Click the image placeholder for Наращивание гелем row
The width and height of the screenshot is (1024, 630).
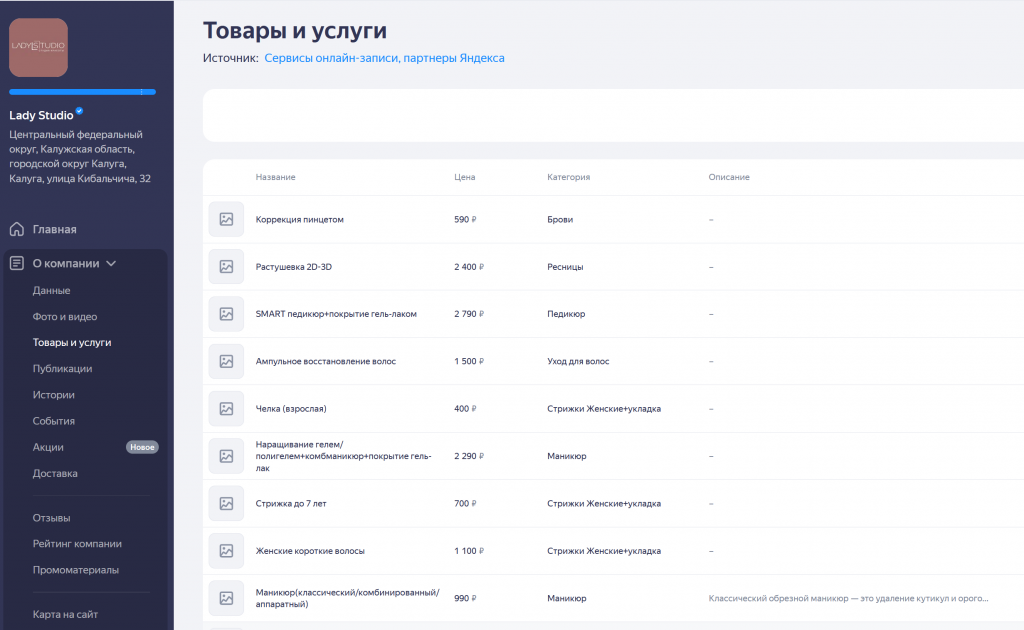tap(226, 456)
